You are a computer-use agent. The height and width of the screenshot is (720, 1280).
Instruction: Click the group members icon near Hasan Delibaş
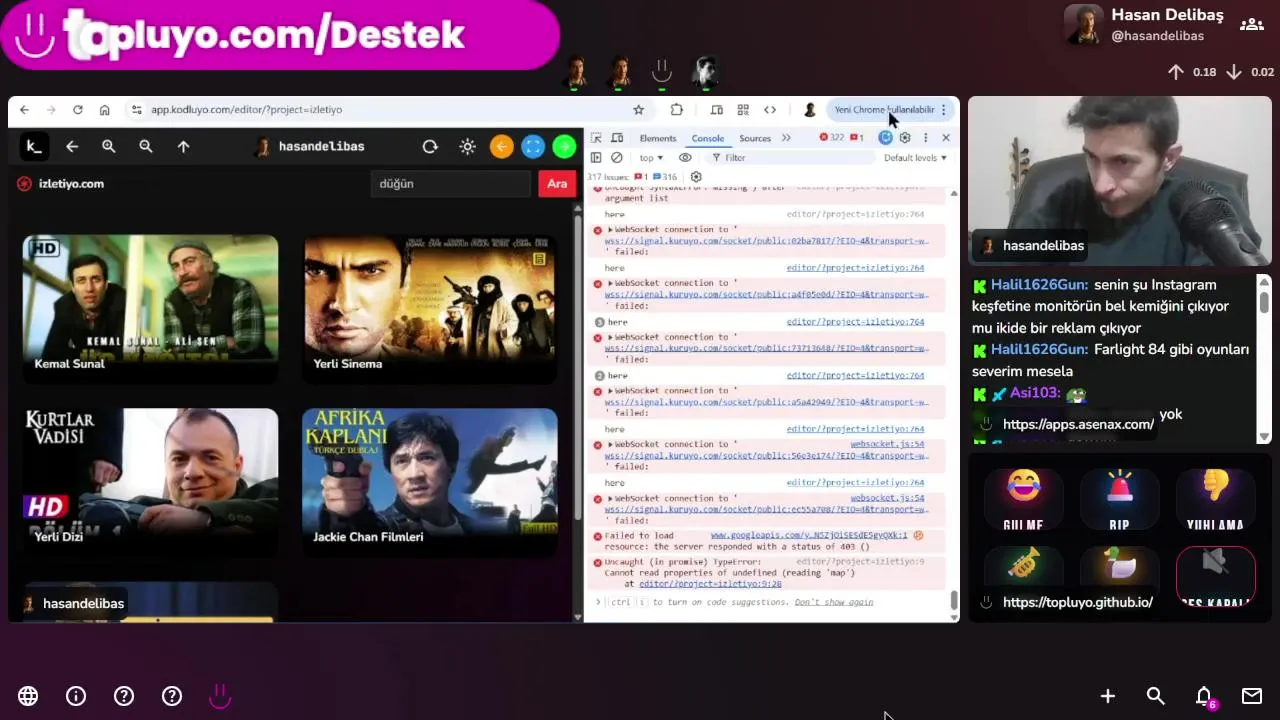(x=1251, y=25)
